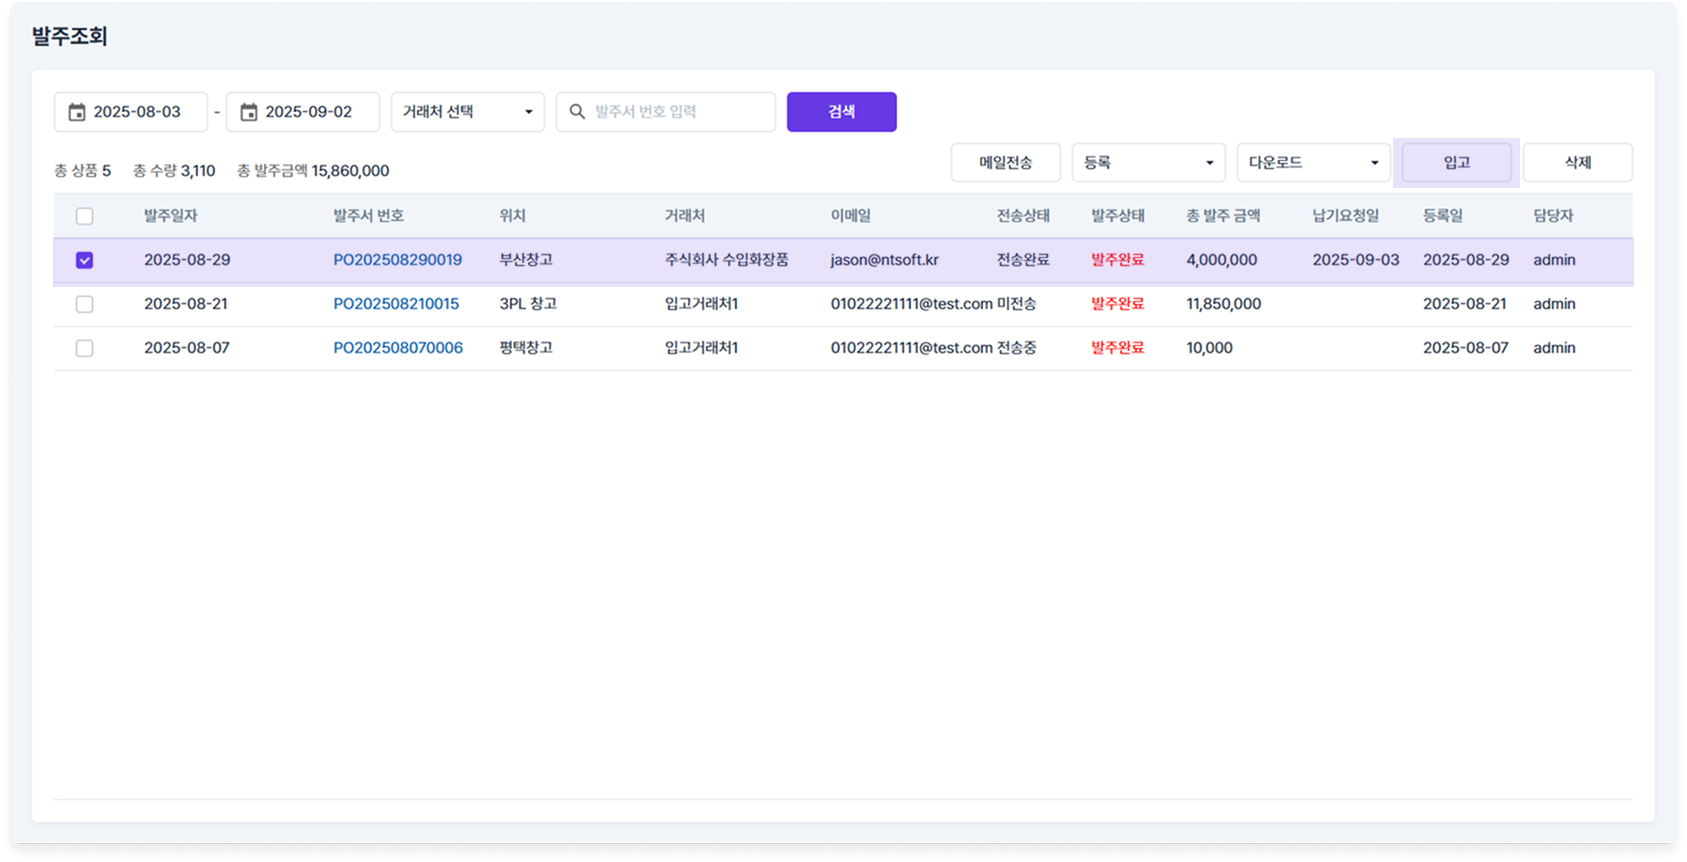Viewport: 1687px width, 862px height.
Task: Click the 총 발주 금액 column header
Action: tap(1222, 216)
